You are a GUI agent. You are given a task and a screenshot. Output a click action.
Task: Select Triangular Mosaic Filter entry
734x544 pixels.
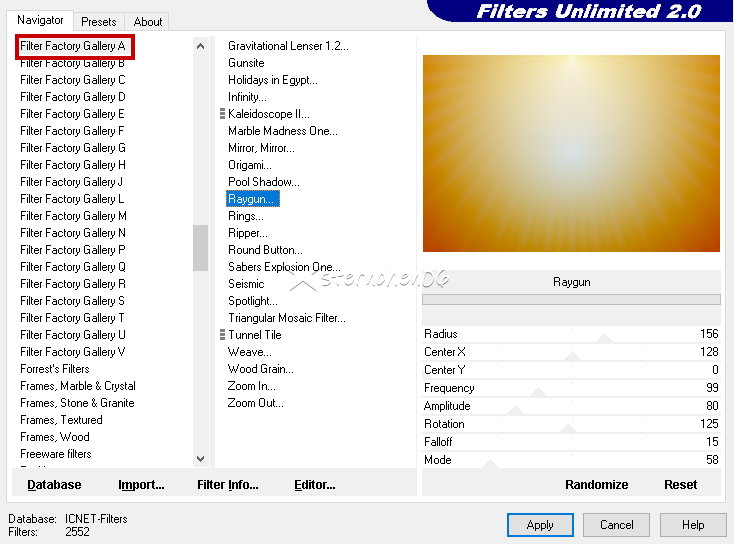click(286, 318)
